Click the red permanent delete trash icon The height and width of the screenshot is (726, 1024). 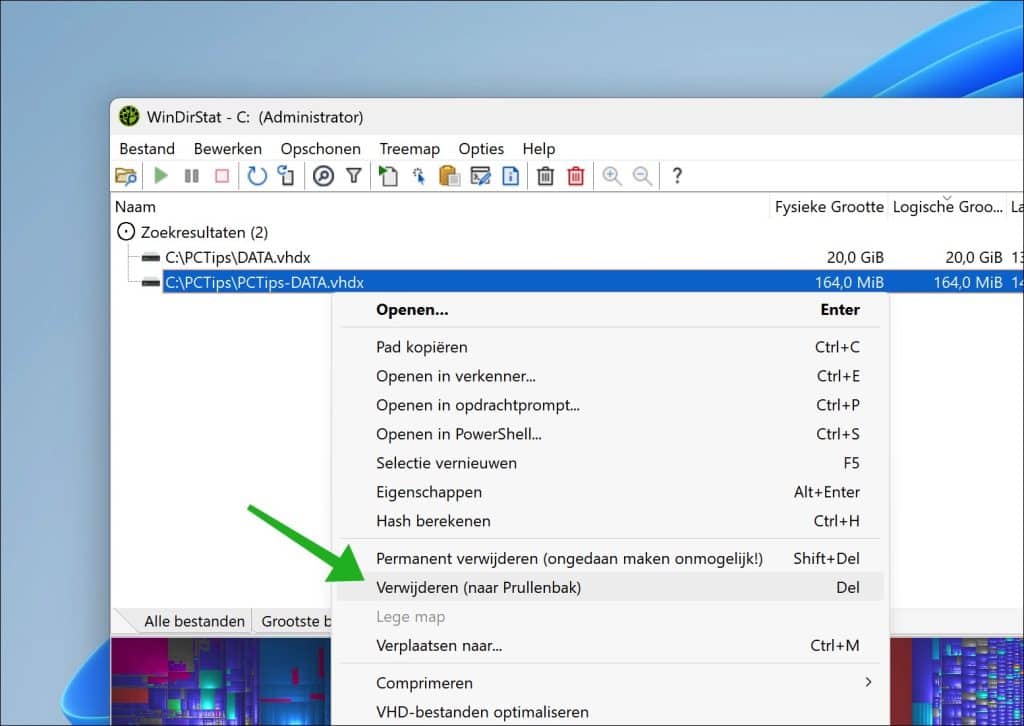576,176
